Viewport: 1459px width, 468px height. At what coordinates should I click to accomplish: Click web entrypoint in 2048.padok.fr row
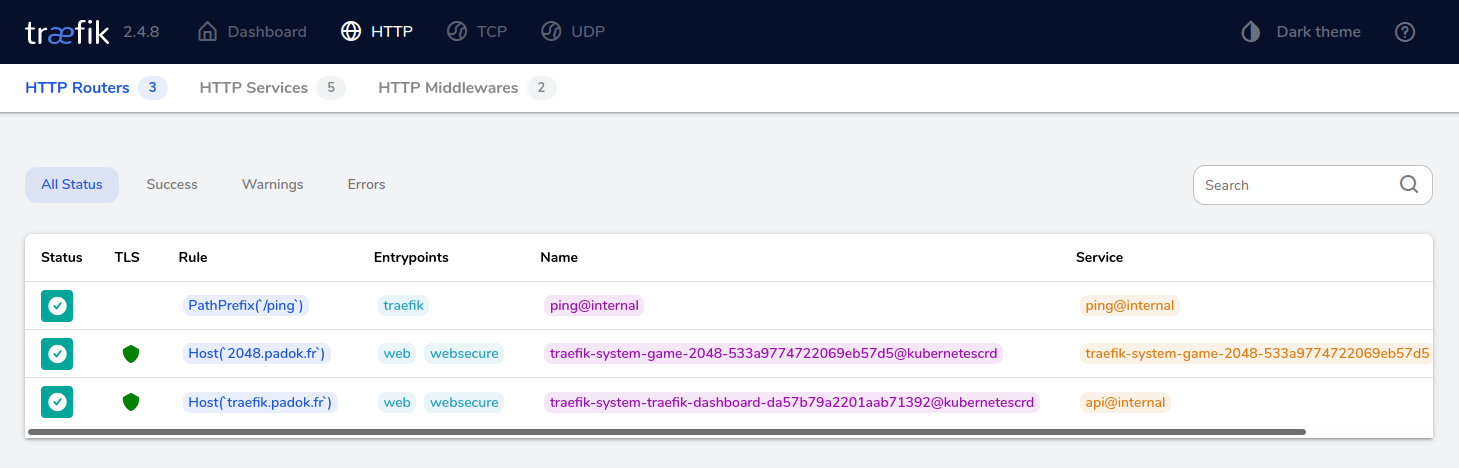[x=397, y=354]
